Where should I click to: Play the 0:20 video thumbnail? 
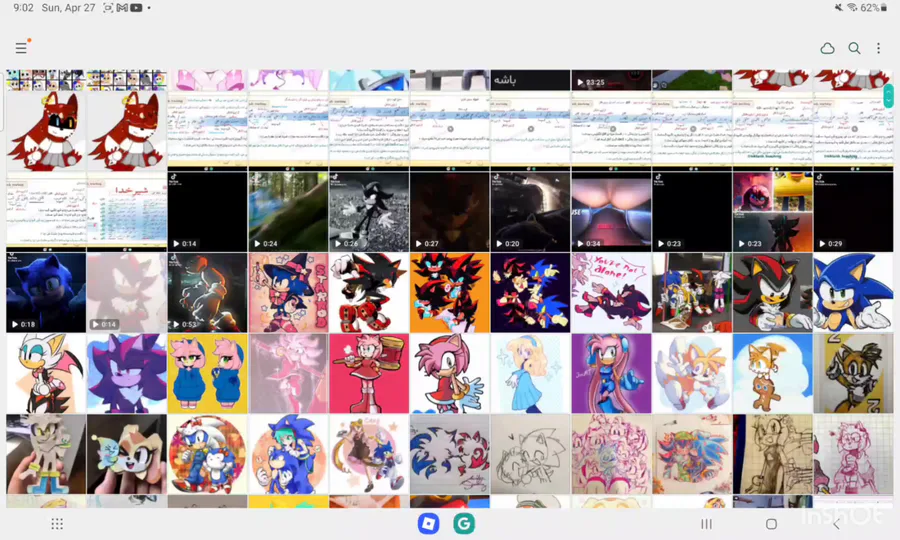click(530, 212)
